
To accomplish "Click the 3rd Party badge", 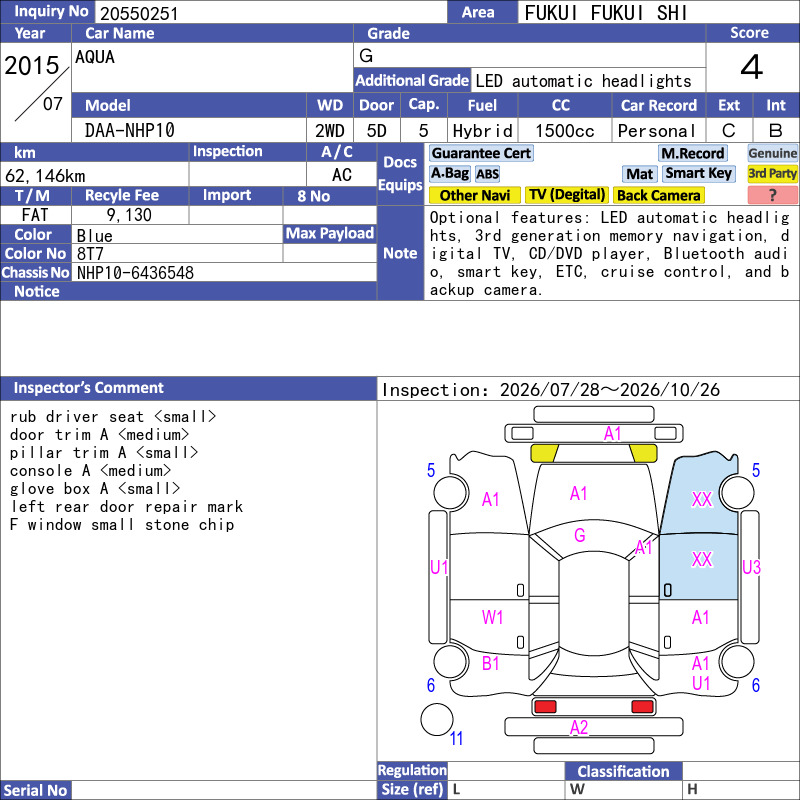I will pos(772,173).
